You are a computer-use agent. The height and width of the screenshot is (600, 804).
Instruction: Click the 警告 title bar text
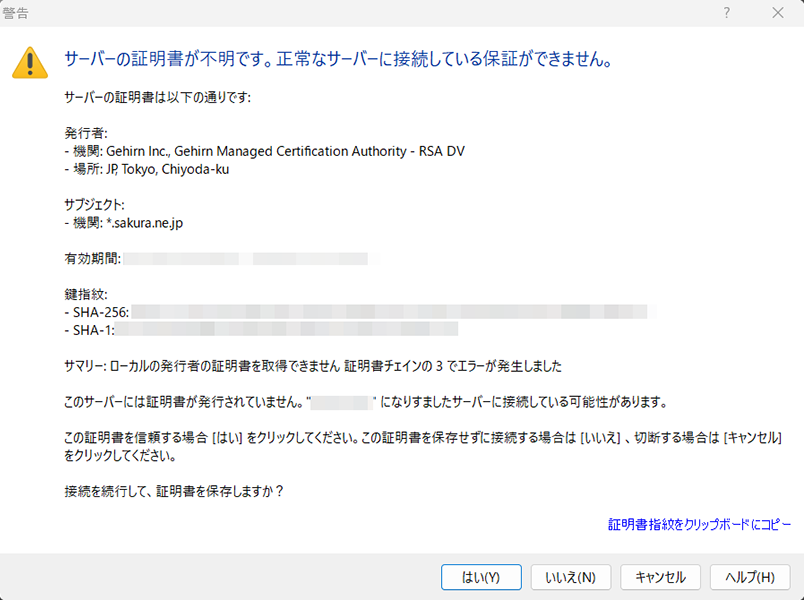click(x=18, y=13)
